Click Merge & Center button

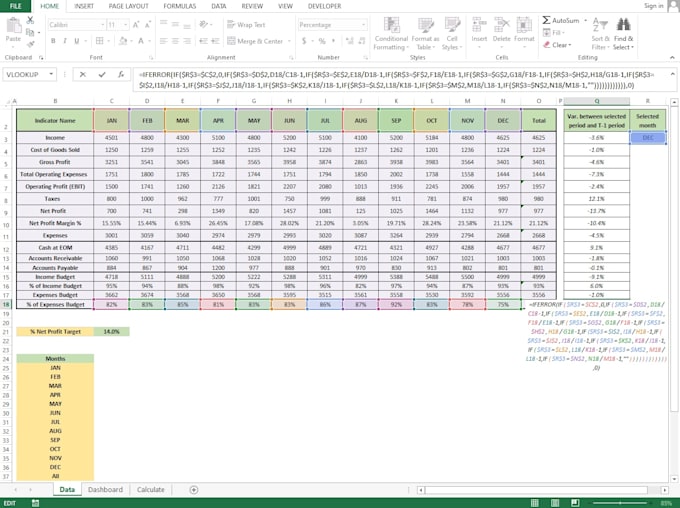click(x=255, y=41)
